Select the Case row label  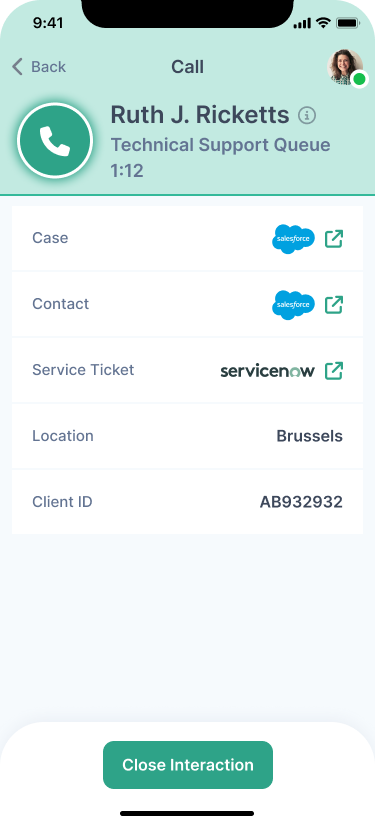pos(50,238)
